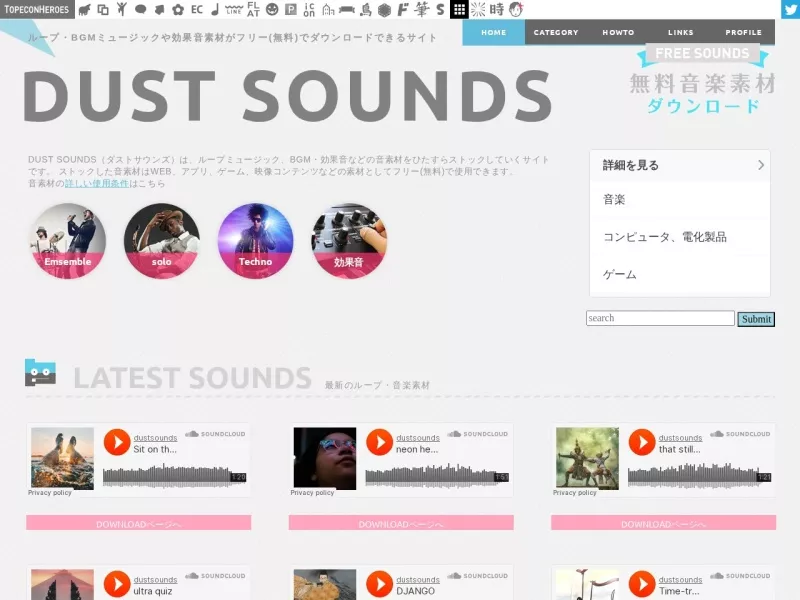
Task: Click the Submit search button
Action: pyautogui.click(x=756, y=319)
